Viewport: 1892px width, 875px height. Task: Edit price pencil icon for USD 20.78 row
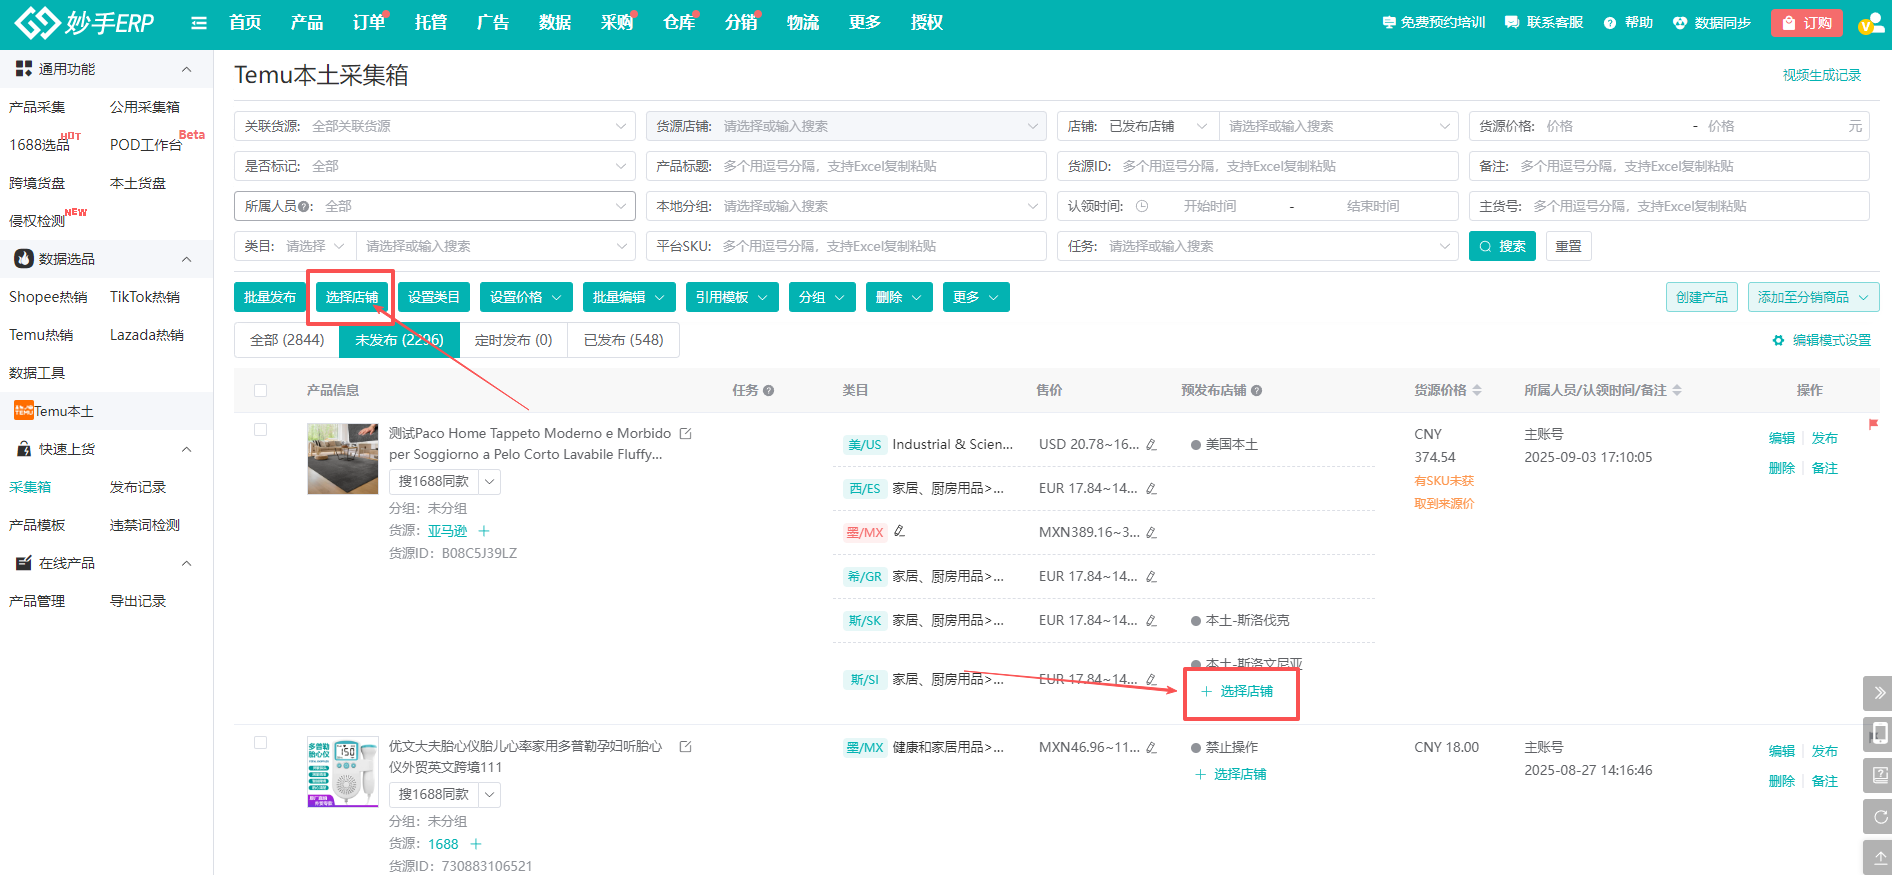[1151, 444]
